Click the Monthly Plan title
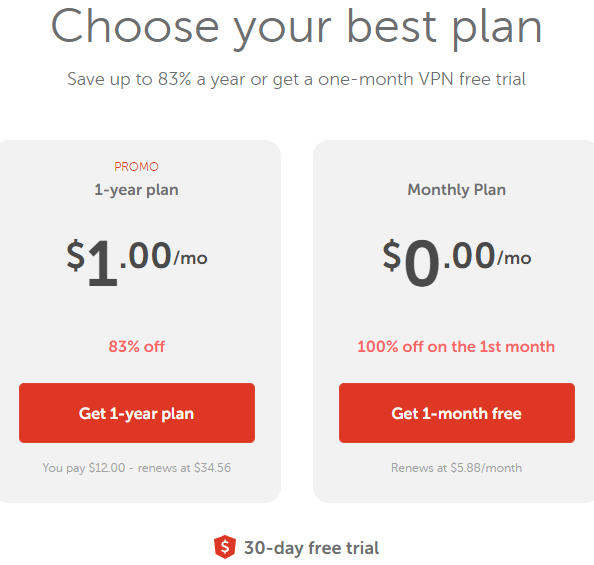594x565 pixels. click(456, 189)
